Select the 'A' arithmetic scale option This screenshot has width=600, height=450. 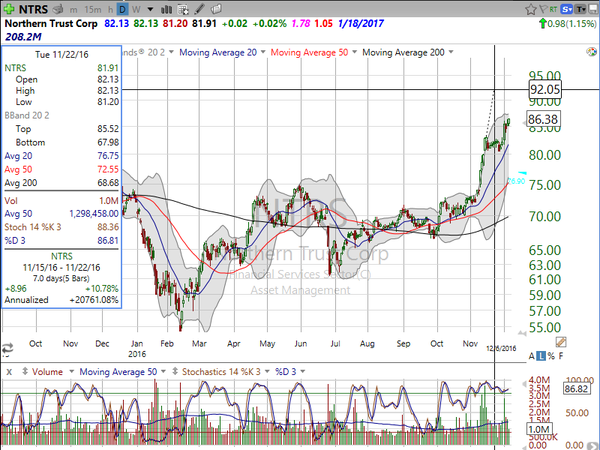pos(532,356)
